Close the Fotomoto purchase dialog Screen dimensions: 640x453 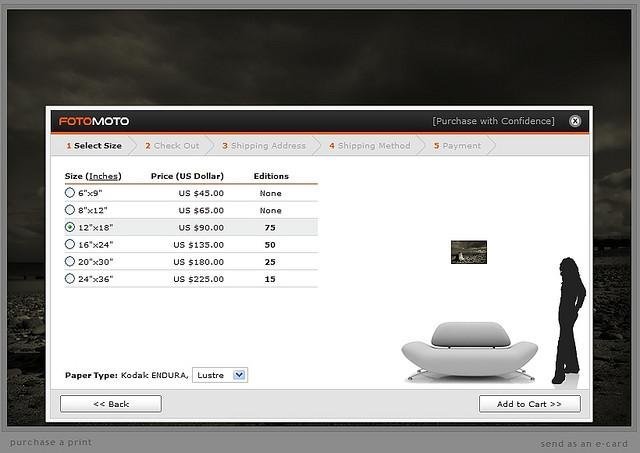(575, 121)
